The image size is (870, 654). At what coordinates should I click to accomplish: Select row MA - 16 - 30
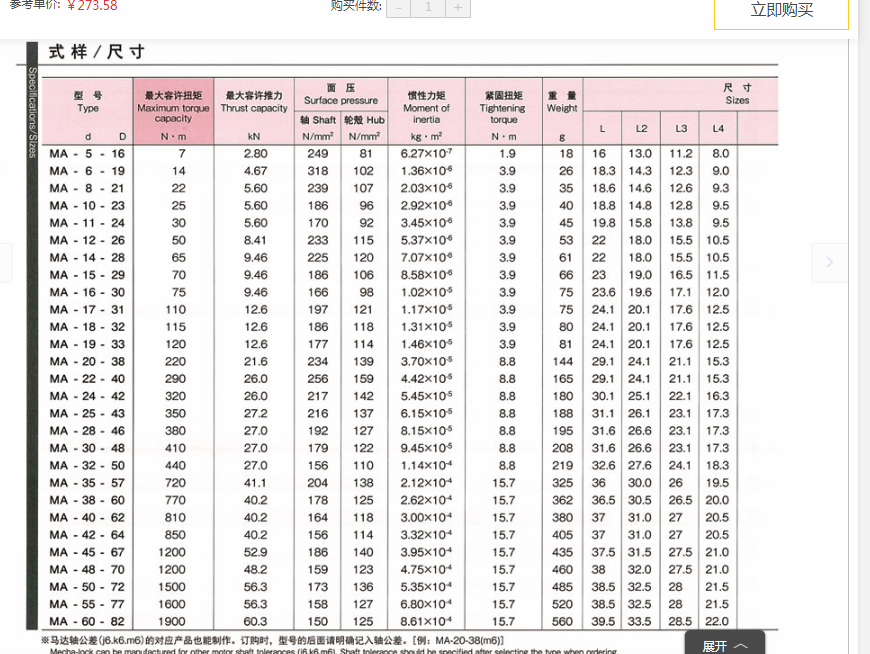pyautogui.click(x=410, y=292)
